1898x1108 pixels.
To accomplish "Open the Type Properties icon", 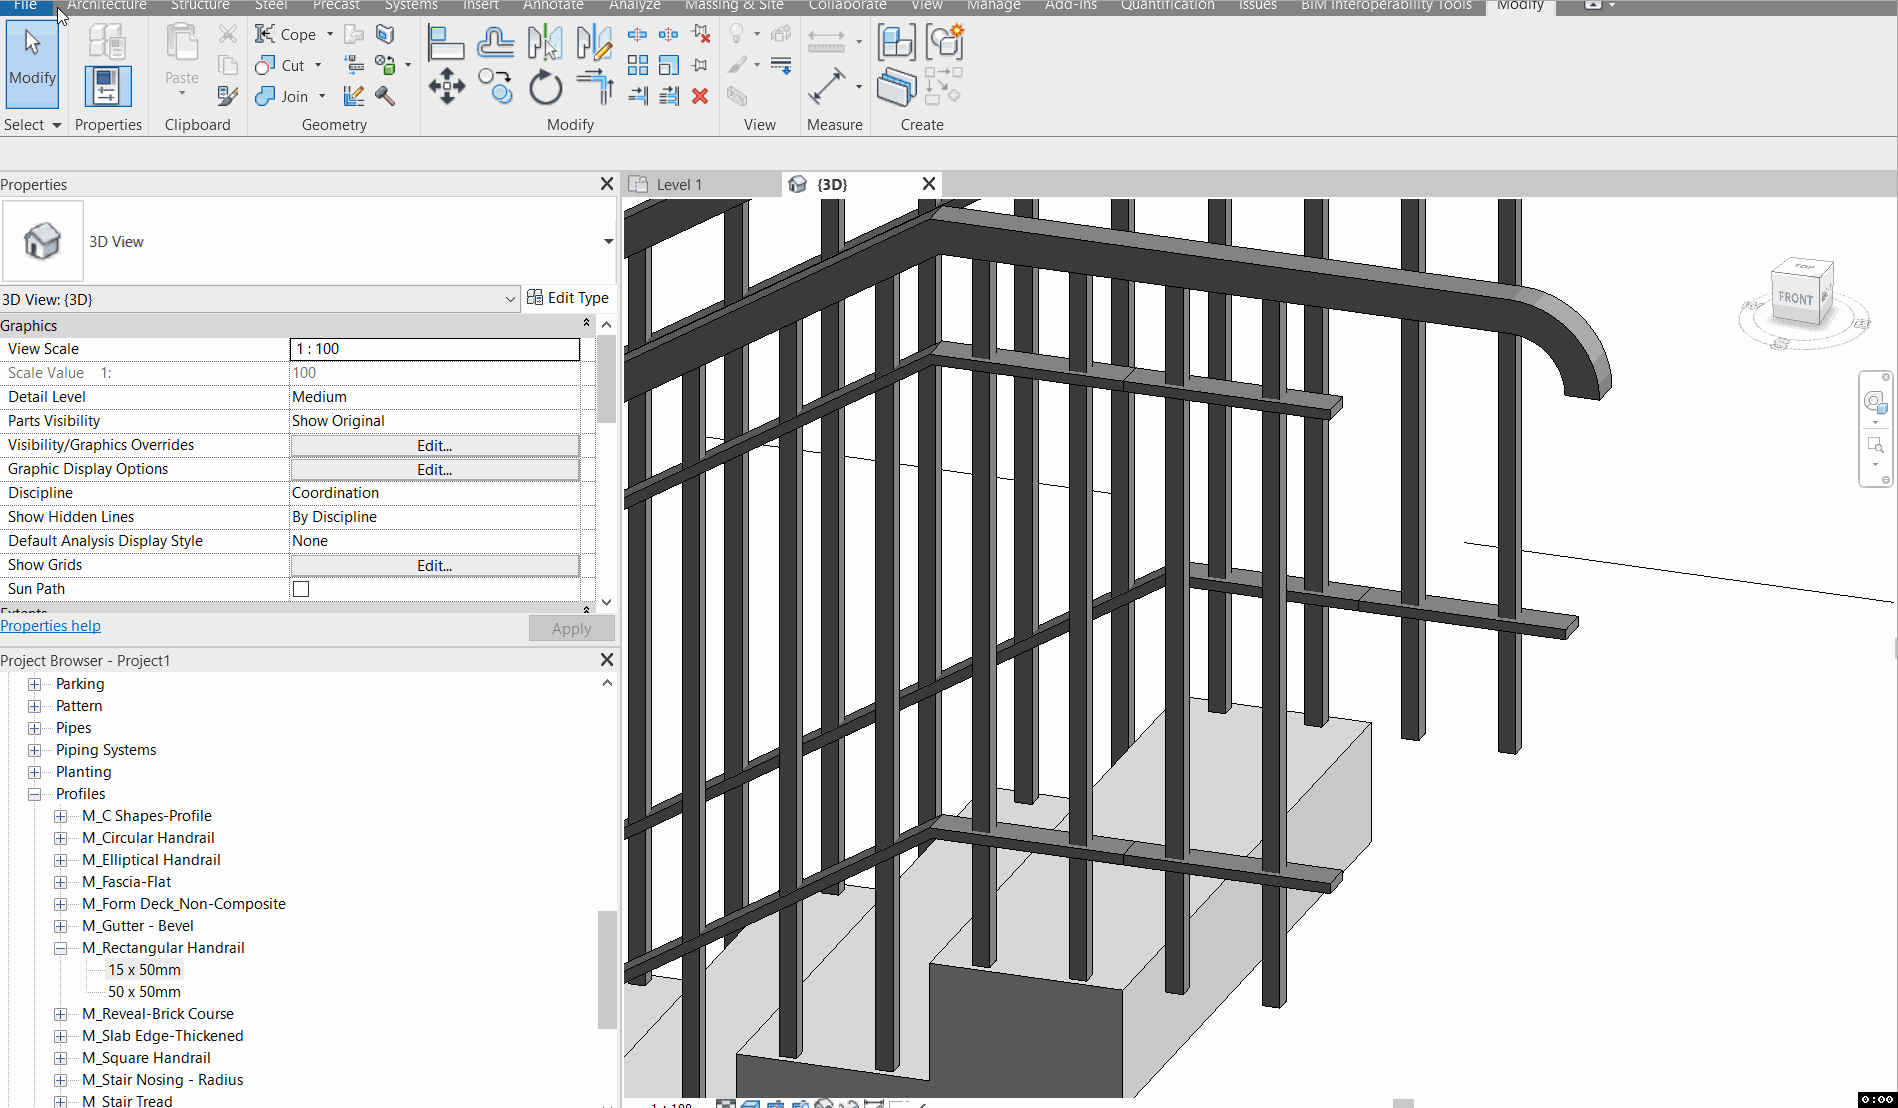I will click(107, 42).
